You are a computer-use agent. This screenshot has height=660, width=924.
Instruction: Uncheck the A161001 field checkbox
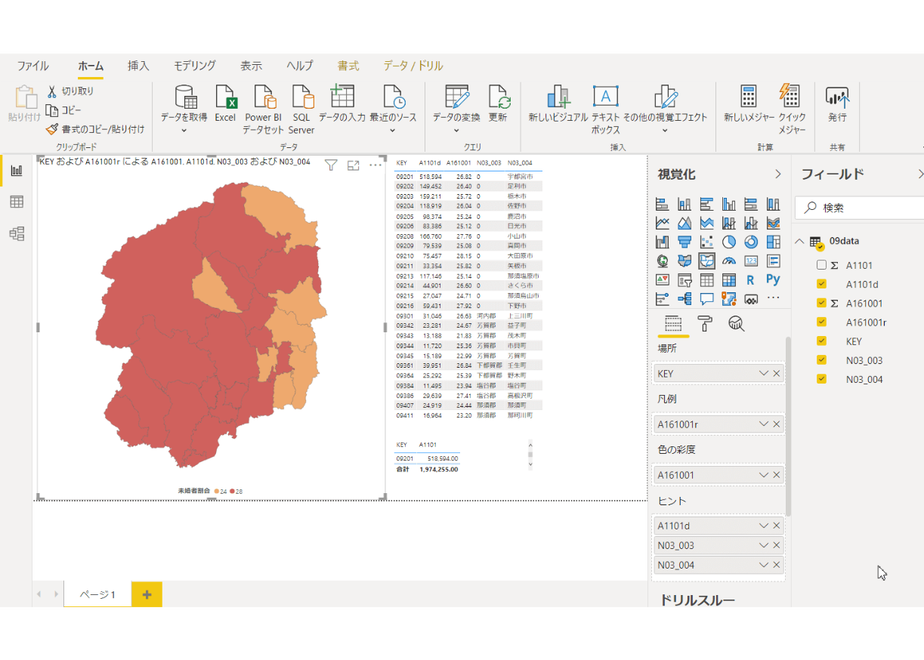(x=821, y=303)
